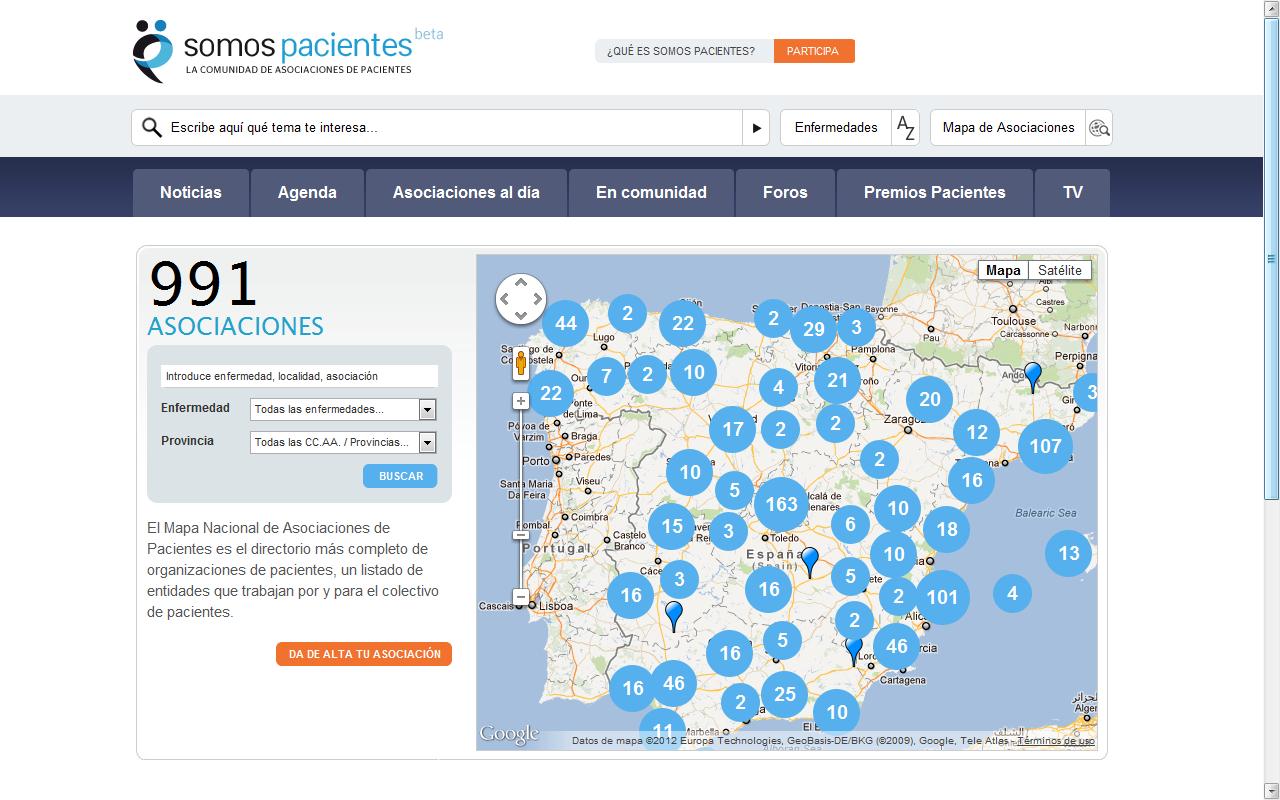Switch map to Satélite view
The image size is (1280, 800).
tap(1059, 270)
